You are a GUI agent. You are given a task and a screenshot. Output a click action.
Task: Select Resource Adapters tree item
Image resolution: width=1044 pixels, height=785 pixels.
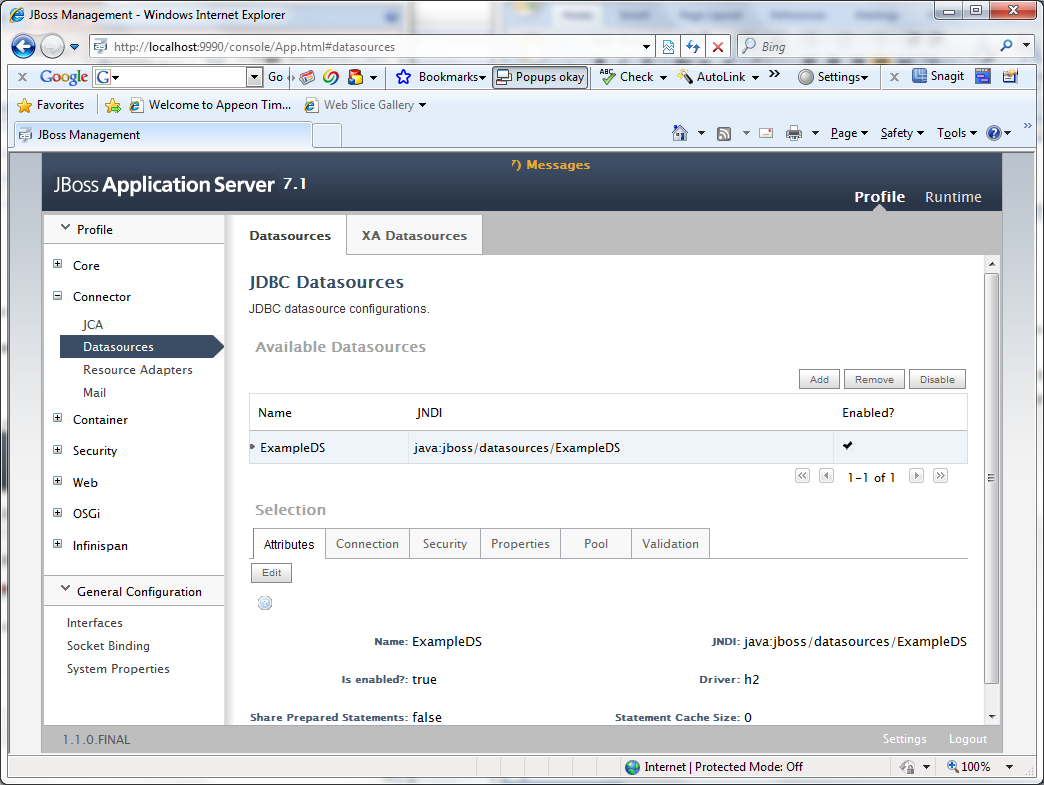tap(138, 370)
